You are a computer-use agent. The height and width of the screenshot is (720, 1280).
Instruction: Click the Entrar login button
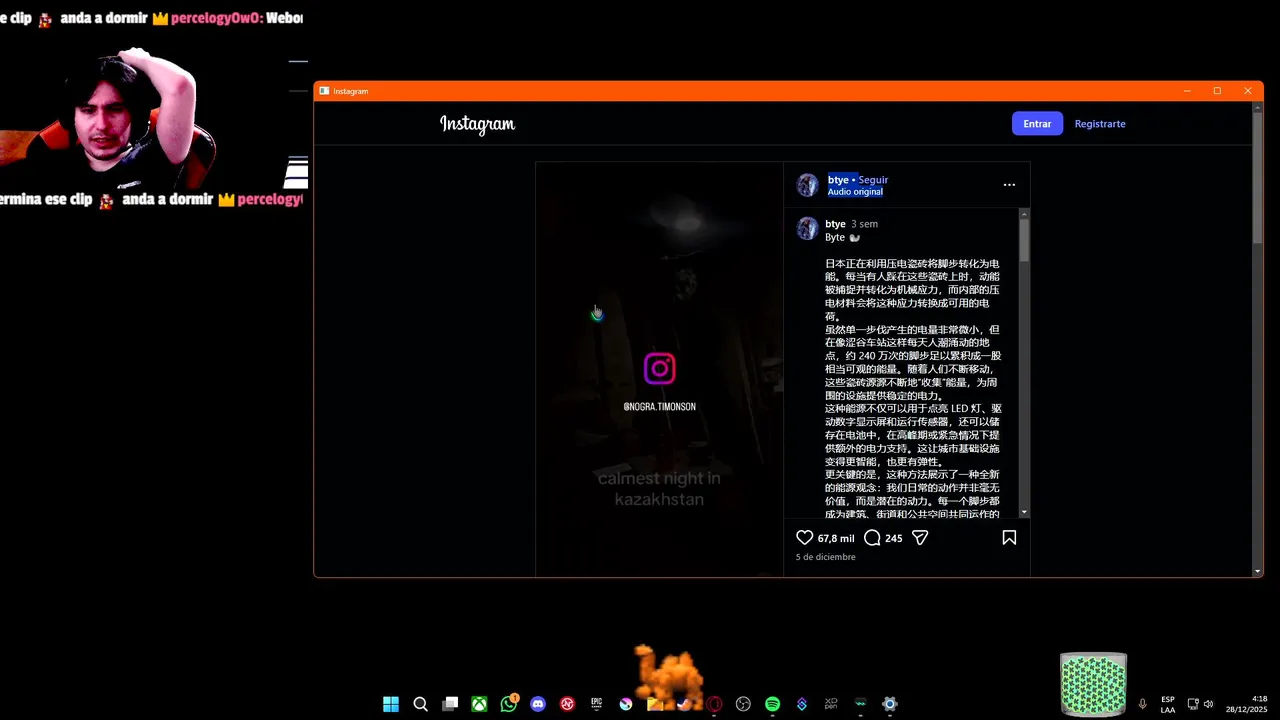click(1037, 124)
